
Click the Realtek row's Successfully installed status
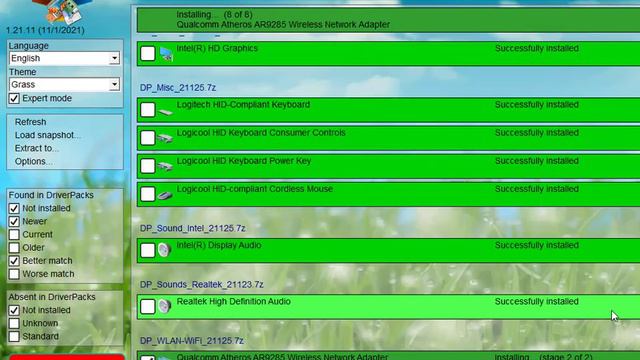(537, 302)
